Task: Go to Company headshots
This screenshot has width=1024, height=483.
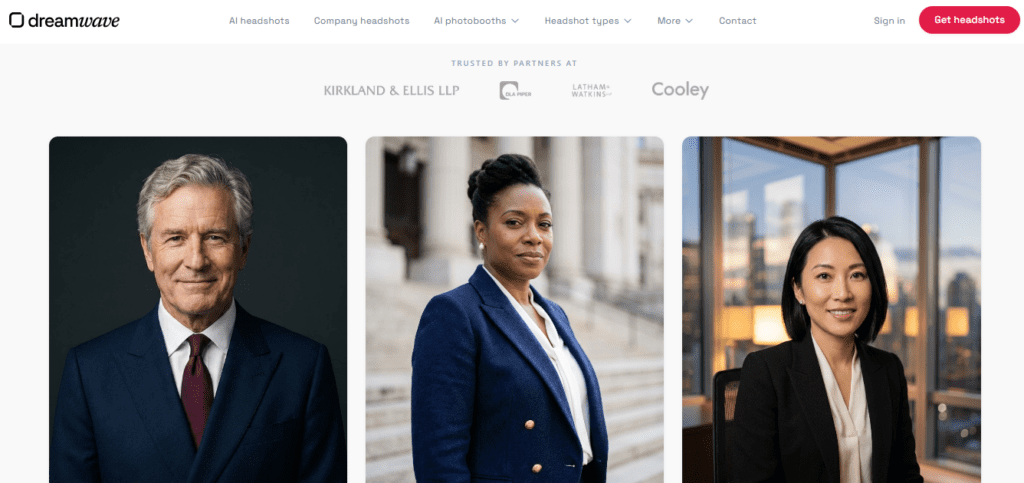Action: [362, 21]
